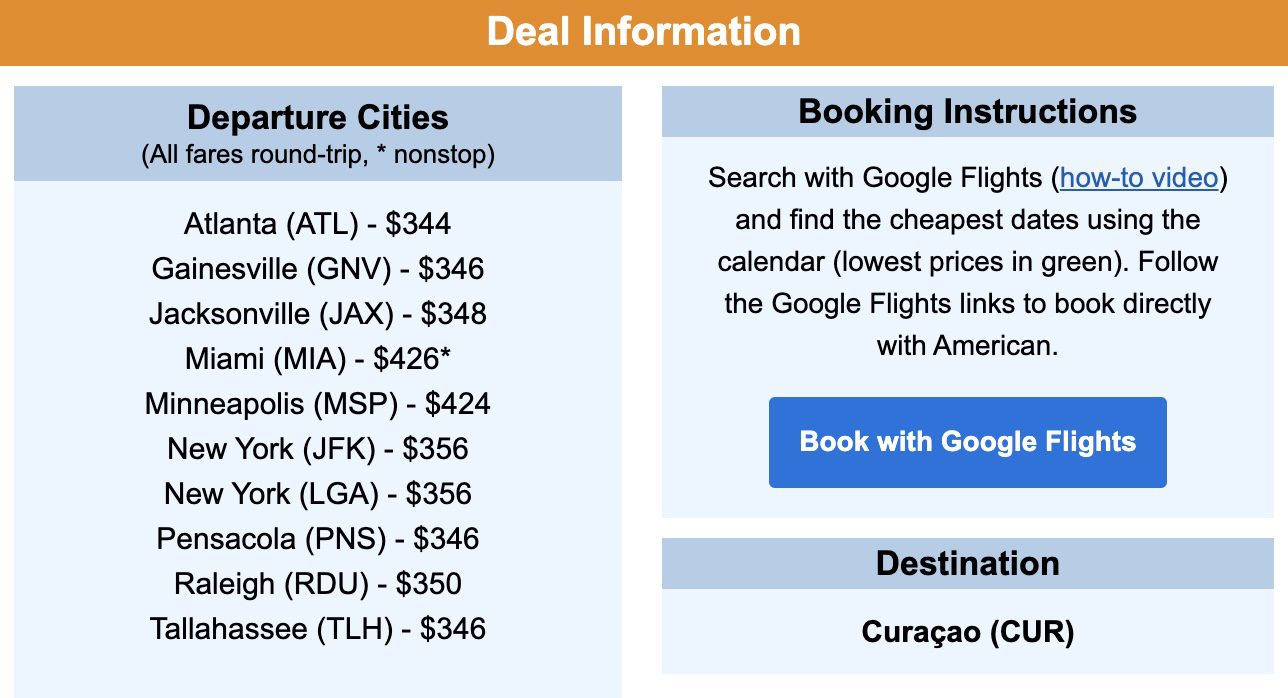Click the New York (JFK) $356 fare

pos(317,449)
